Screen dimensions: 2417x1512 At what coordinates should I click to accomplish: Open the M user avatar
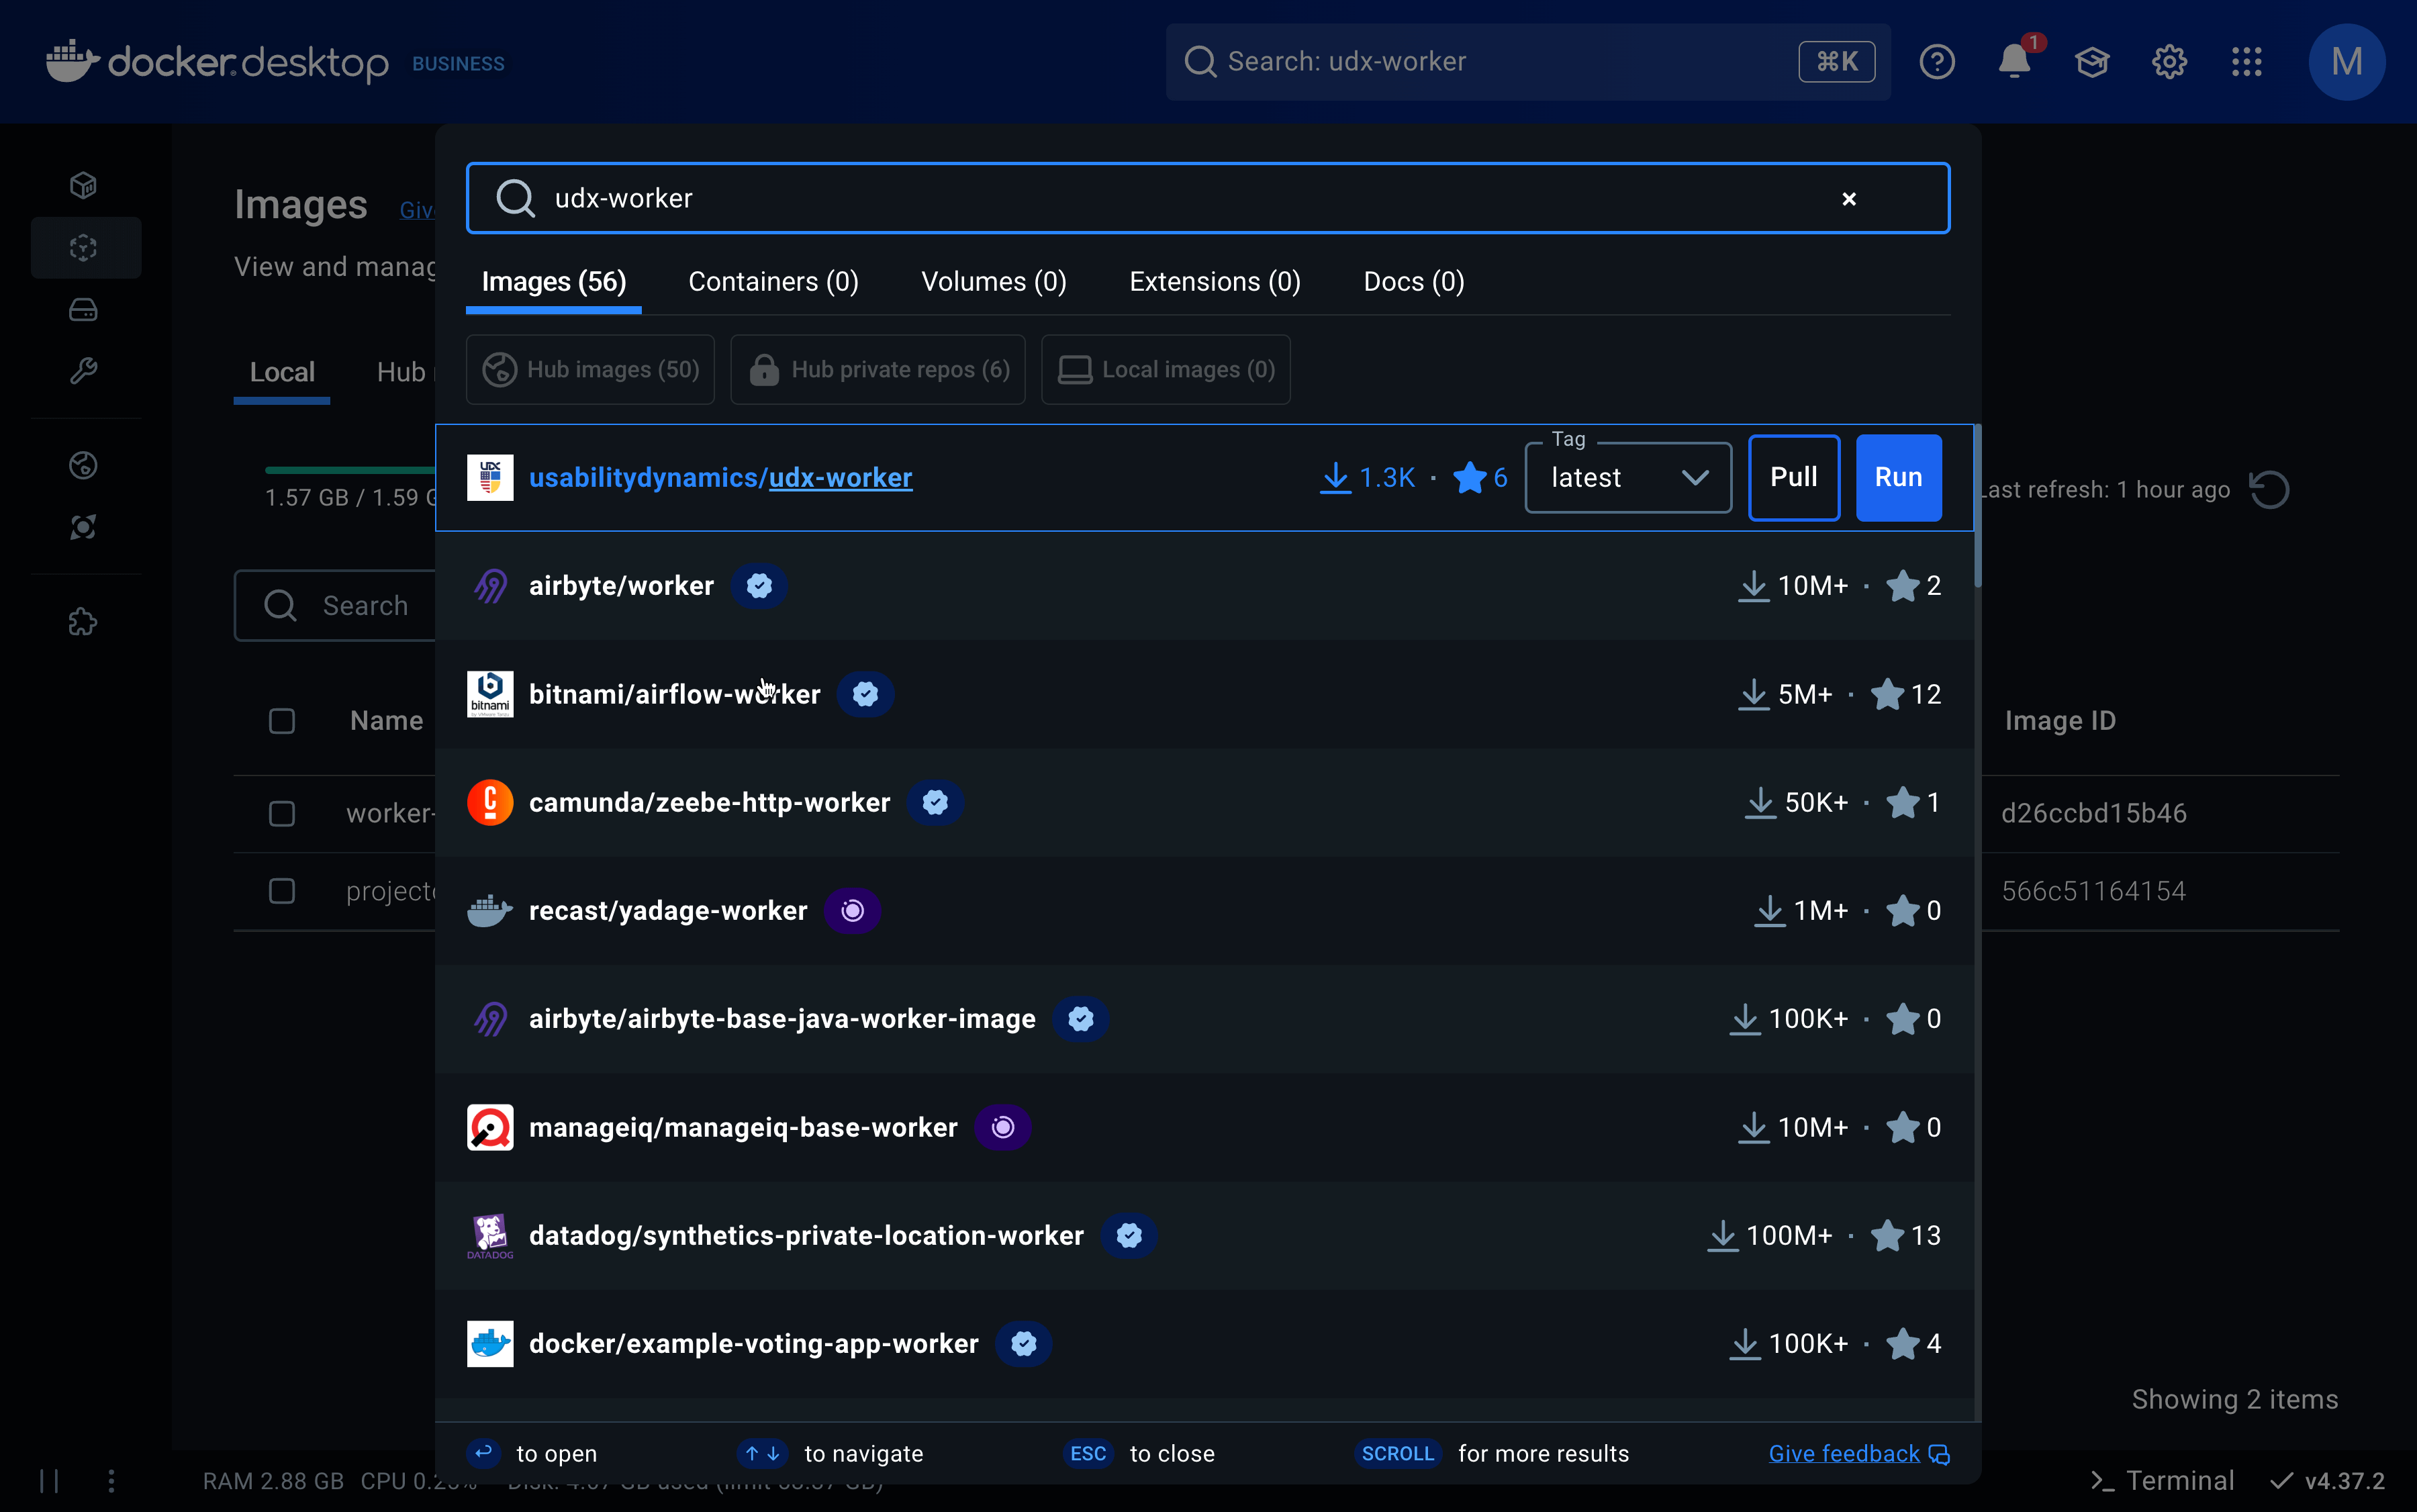click(x=2347, y=62)
